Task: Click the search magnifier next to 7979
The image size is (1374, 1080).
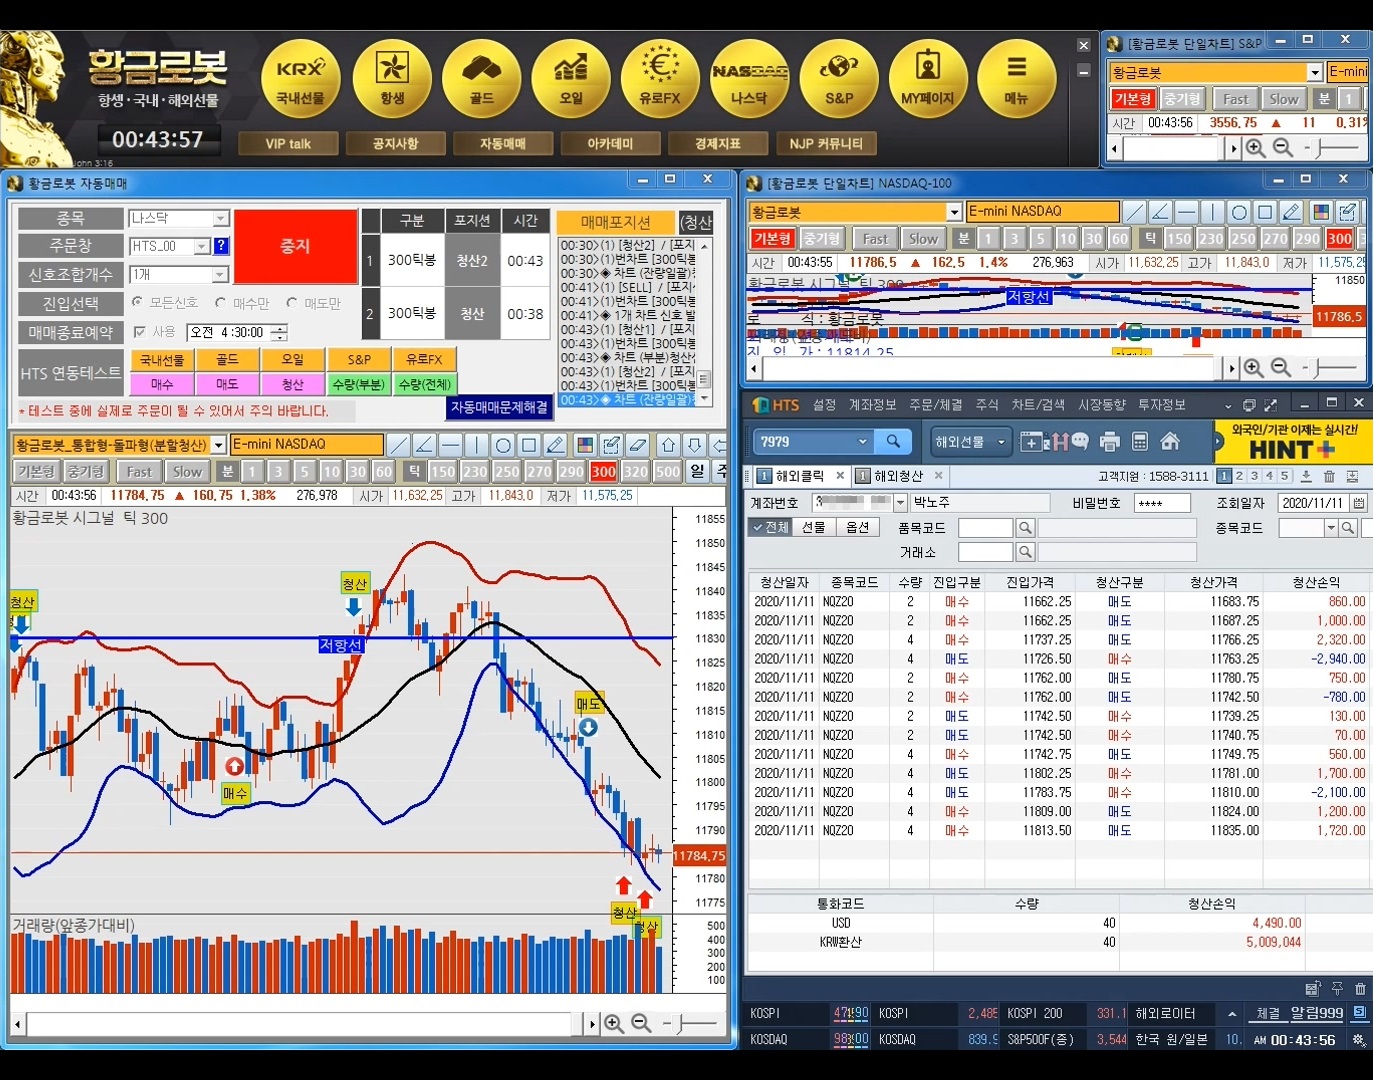Action: tap(893, 441)
